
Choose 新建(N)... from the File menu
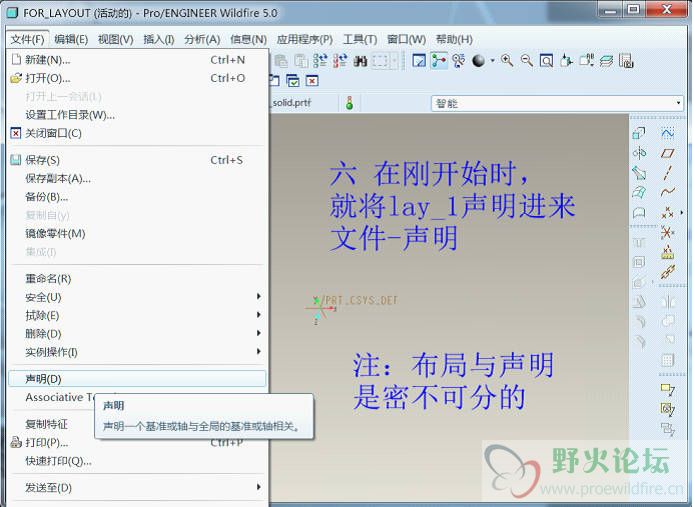[x=137, y=60]
